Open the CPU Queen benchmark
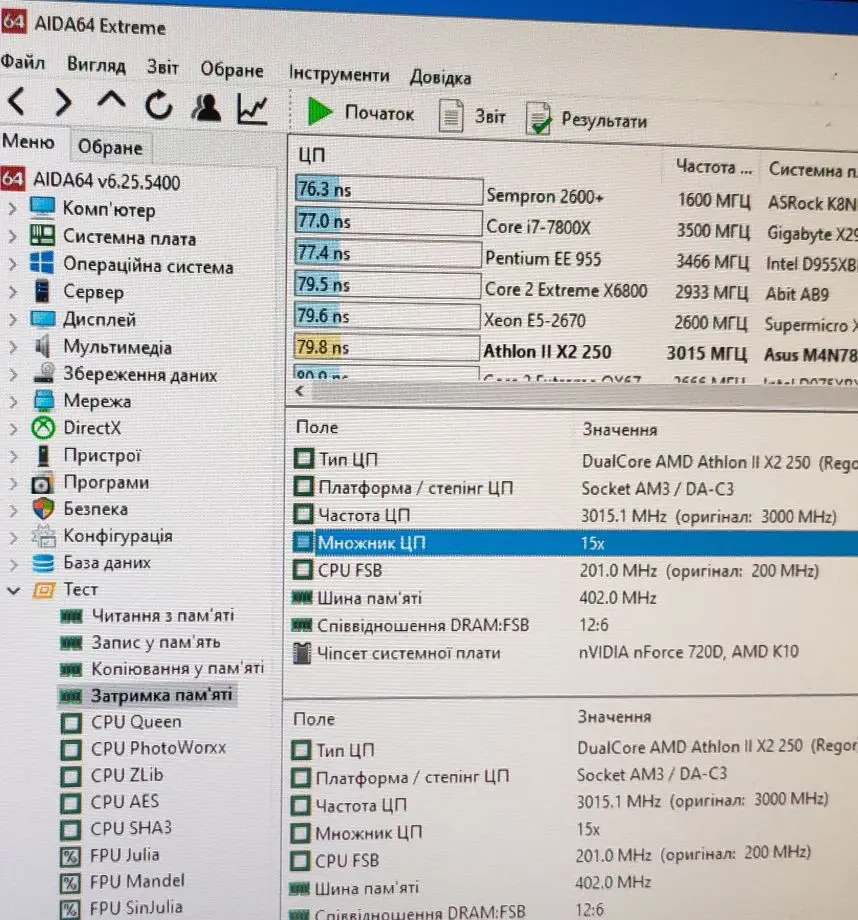 click(x=121, y=722)
